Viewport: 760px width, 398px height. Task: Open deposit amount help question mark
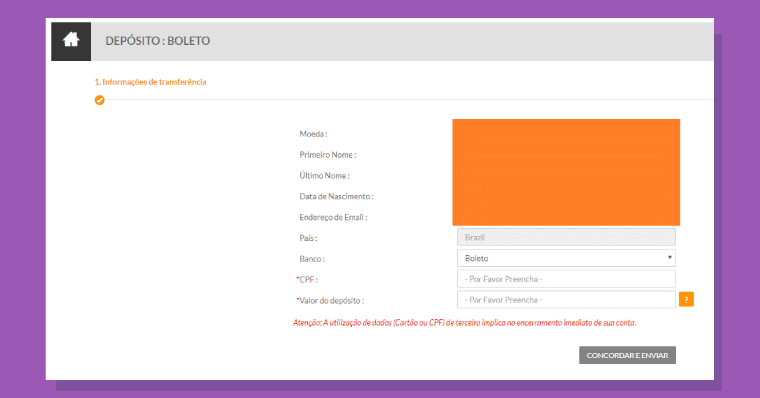pyautogui.click(x=686, y=300)
